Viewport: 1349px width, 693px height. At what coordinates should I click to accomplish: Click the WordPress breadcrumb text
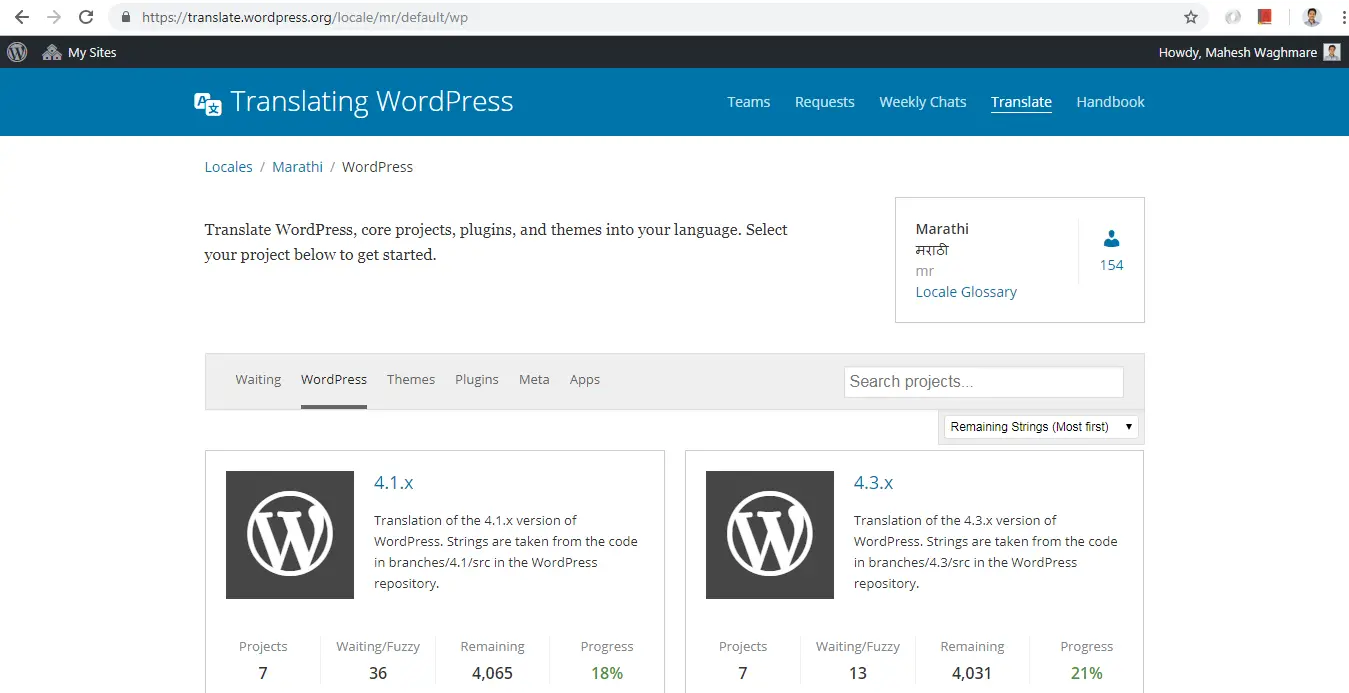(378, 167)
